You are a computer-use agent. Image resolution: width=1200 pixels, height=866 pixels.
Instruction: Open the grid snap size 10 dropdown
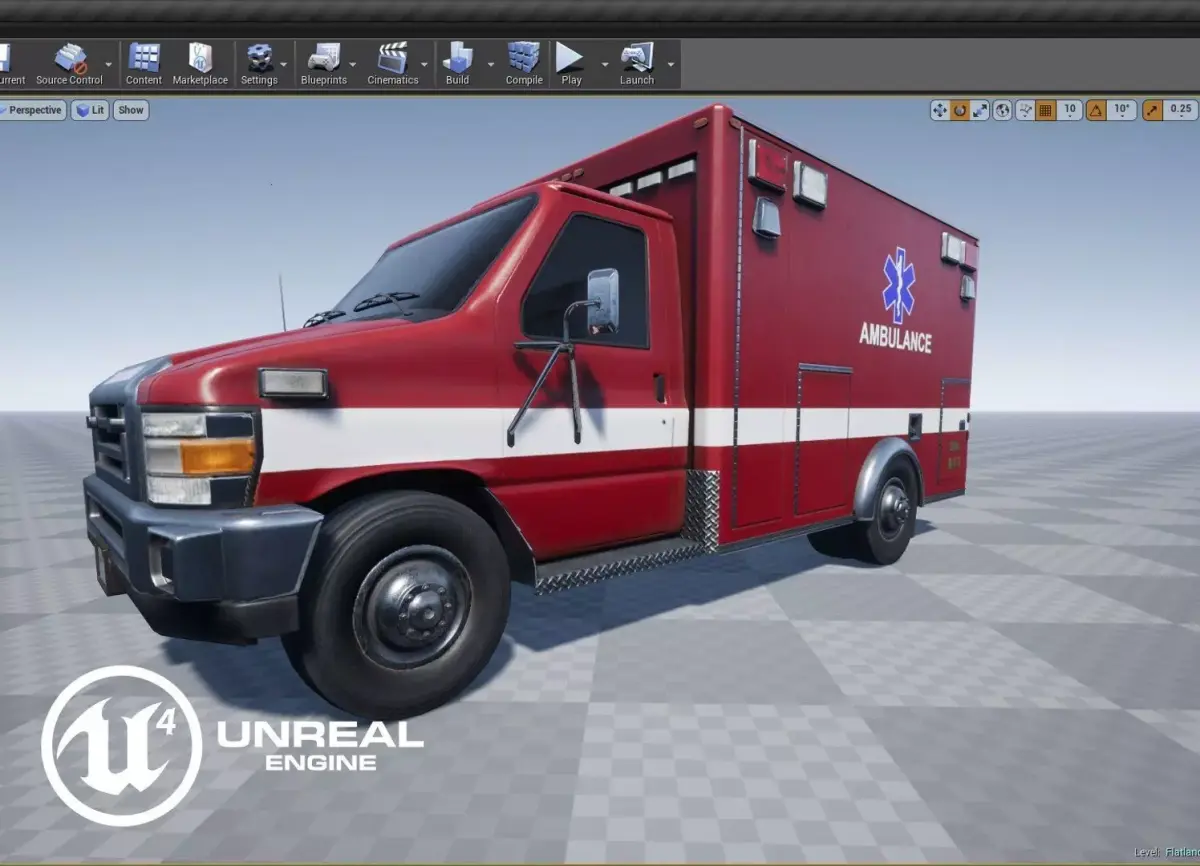(1070, 110)
